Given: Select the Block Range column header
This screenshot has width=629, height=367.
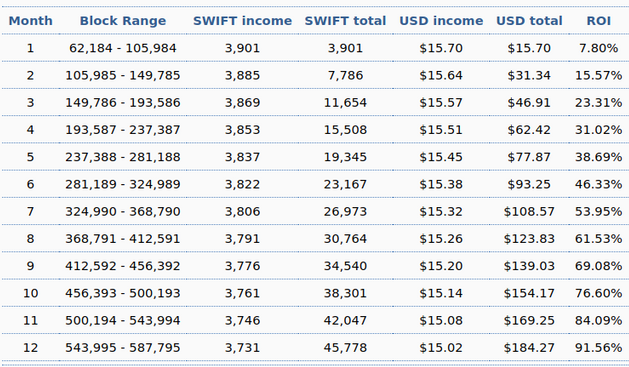Looking at the screenshot, I should [x=123, y=21].
